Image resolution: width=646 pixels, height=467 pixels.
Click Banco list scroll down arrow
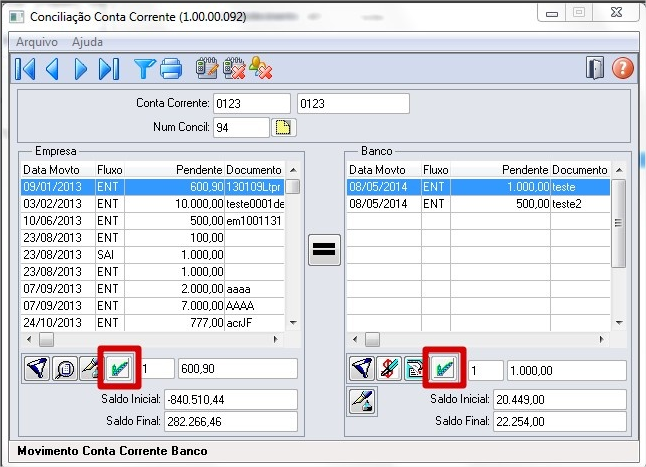tap(619, 322)
